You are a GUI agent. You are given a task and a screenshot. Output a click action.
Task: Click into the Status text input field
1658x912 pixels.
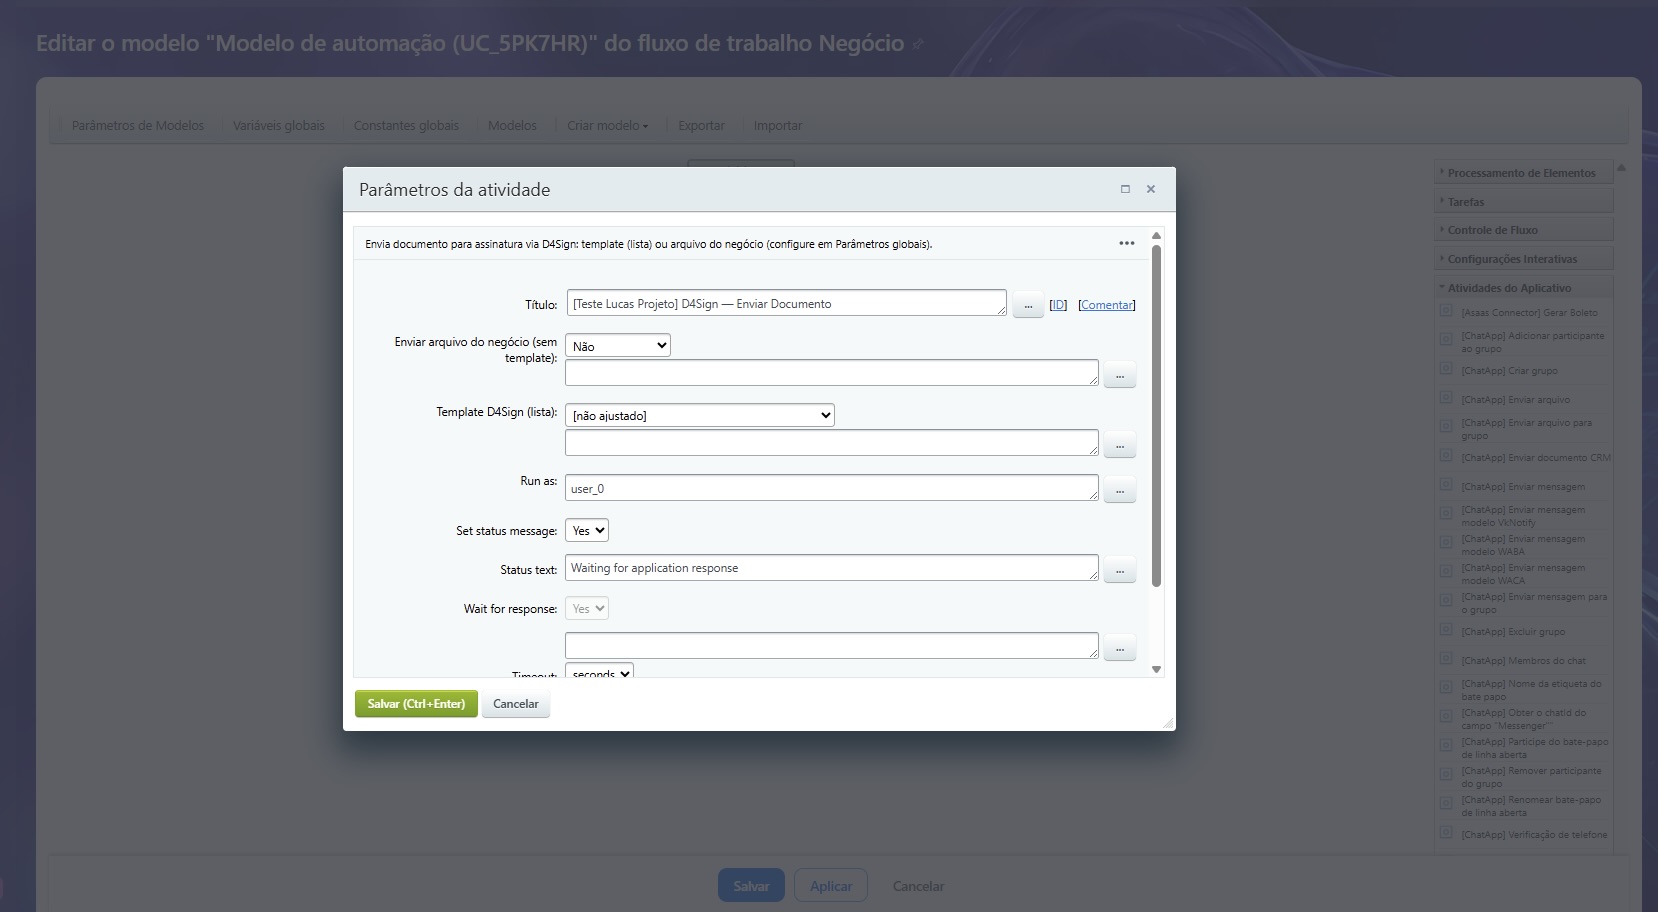[x=832, y=568]
